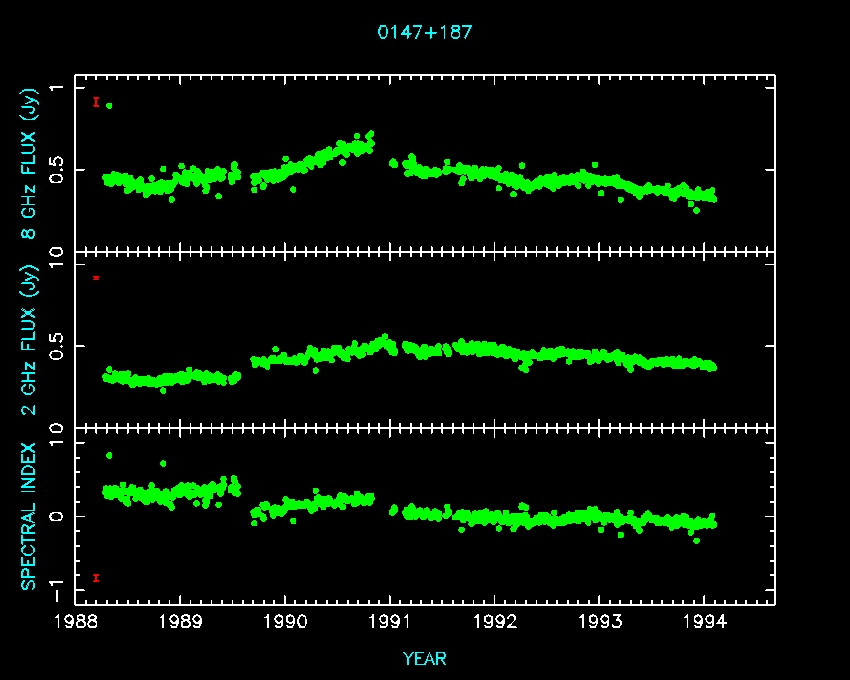The image size is (850, 680).
Task: Click the isolated top-left outlier point in 8 GHz panel
Action: point(109,105)
